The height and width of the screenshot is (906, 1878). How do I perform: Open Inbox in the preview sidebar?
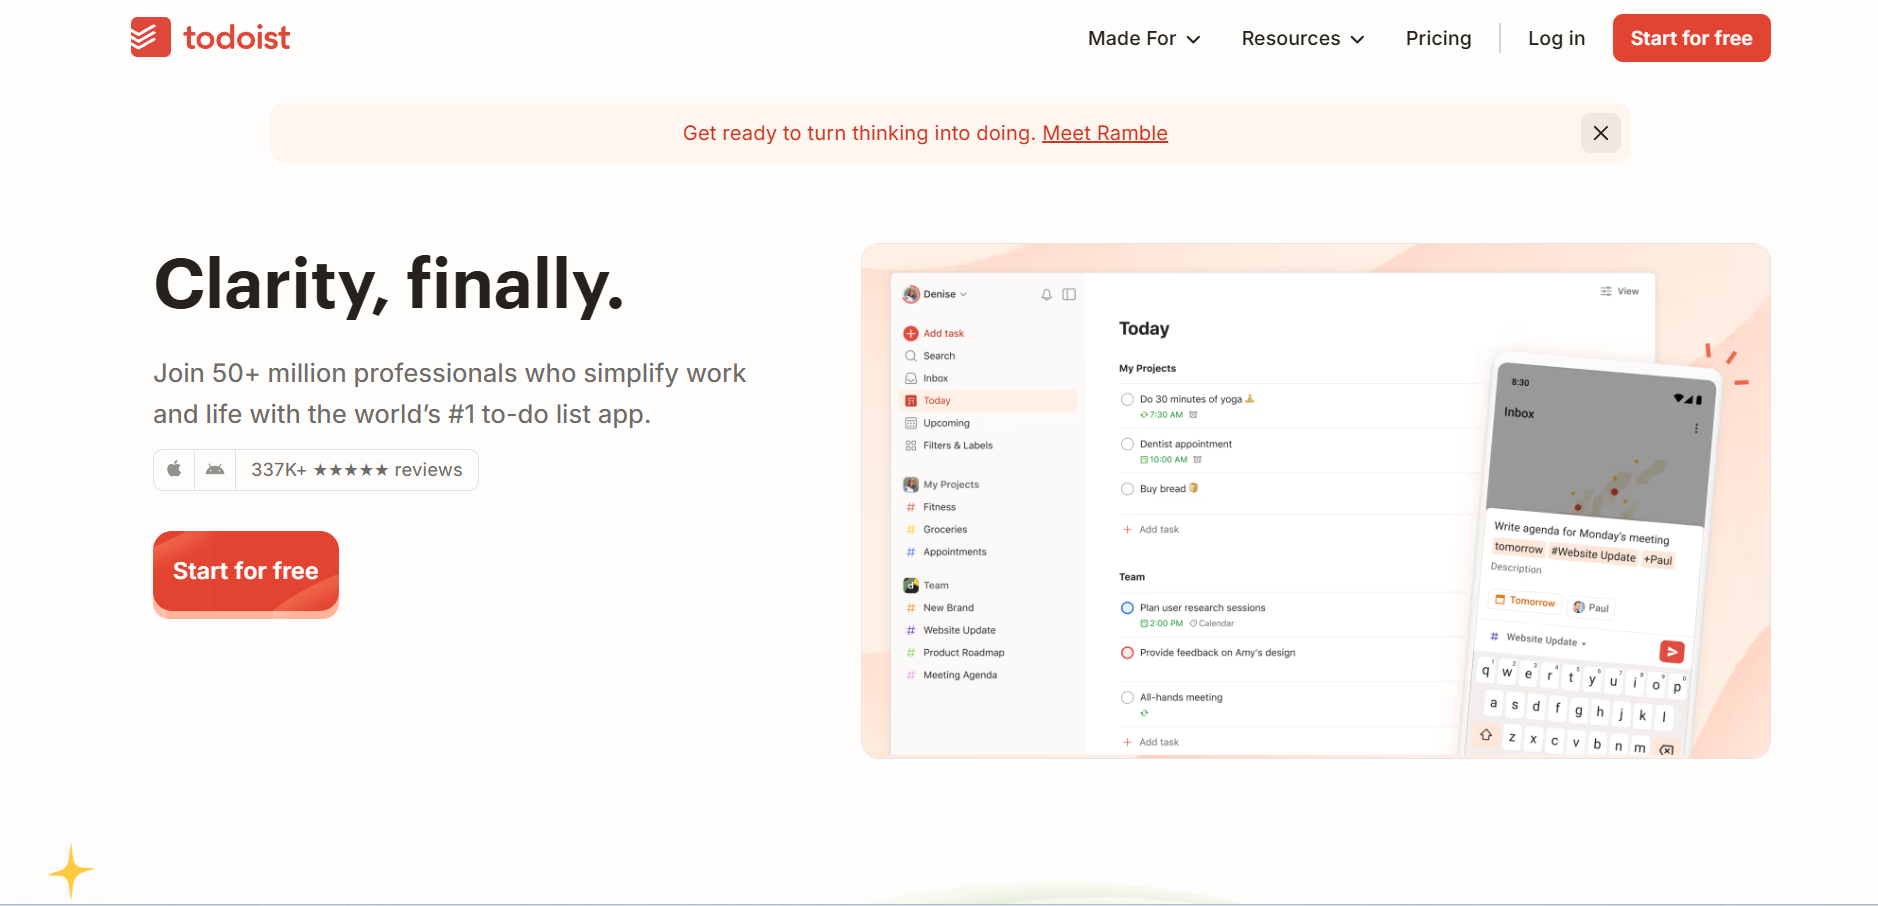tap(935, 378)
